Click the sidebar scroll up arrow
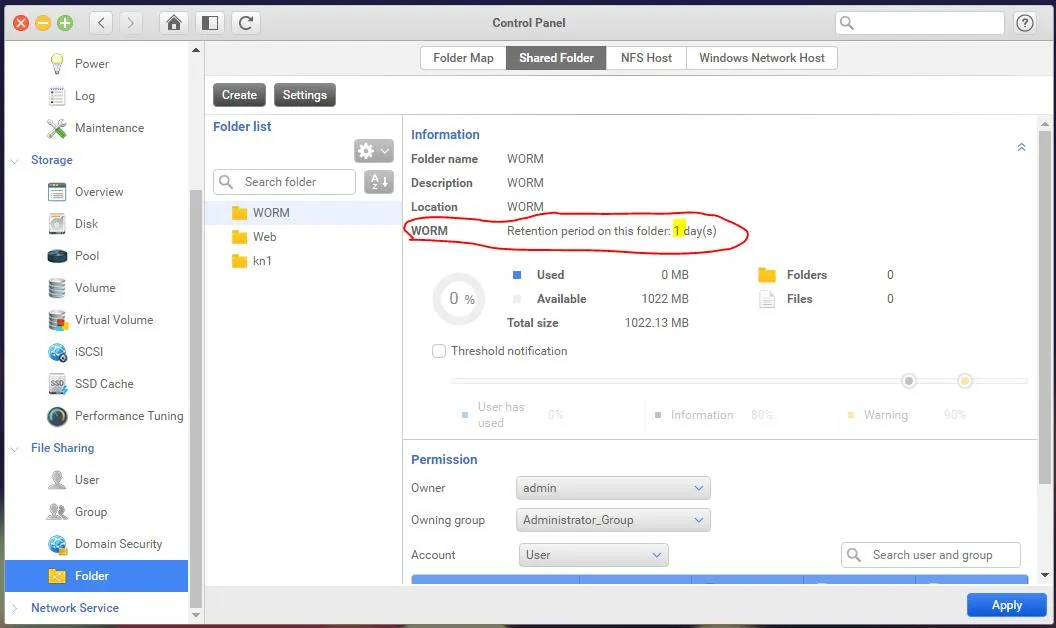The height and width of the screenshot is (628, 1056). click(x=196, y=50)
